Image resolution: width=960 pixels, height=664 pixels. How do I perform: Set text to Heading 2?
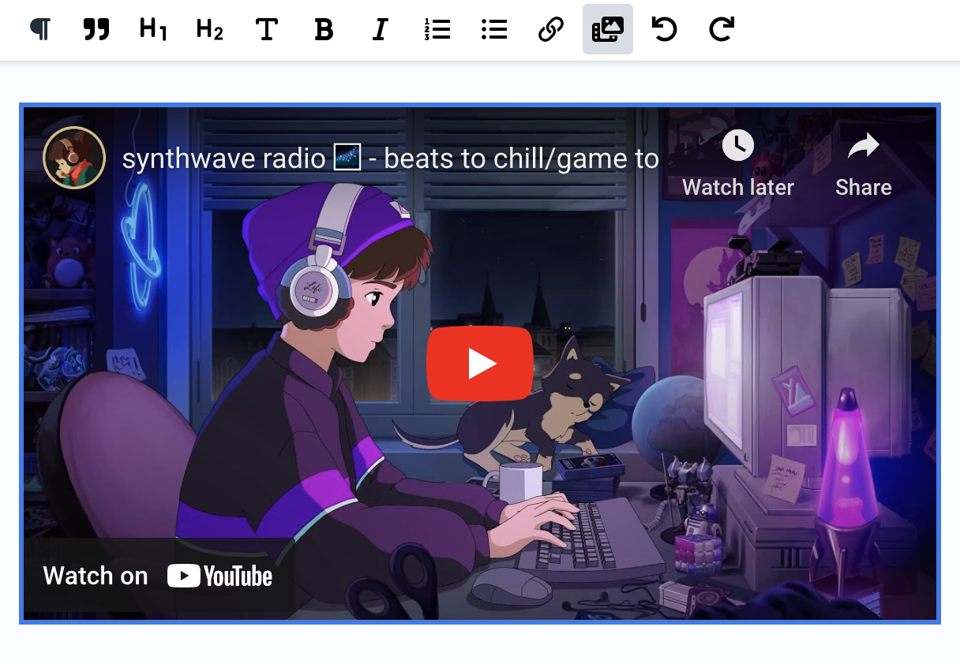pyautogui.click(x=209, y=29)
